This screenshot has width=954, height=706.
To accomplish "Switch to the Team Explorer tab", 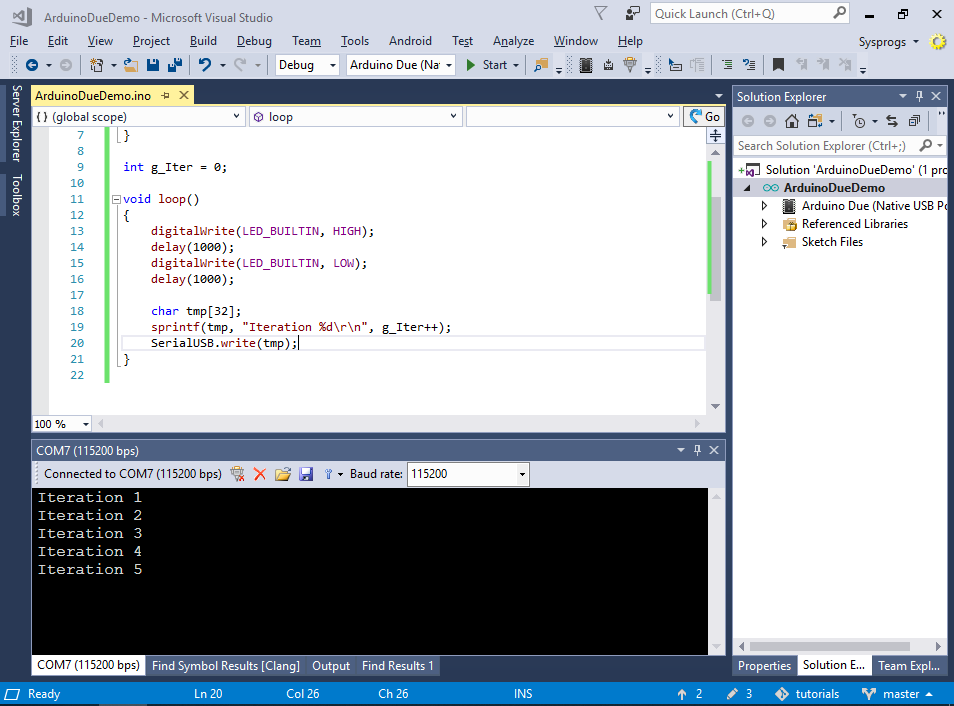I will 908,666.
